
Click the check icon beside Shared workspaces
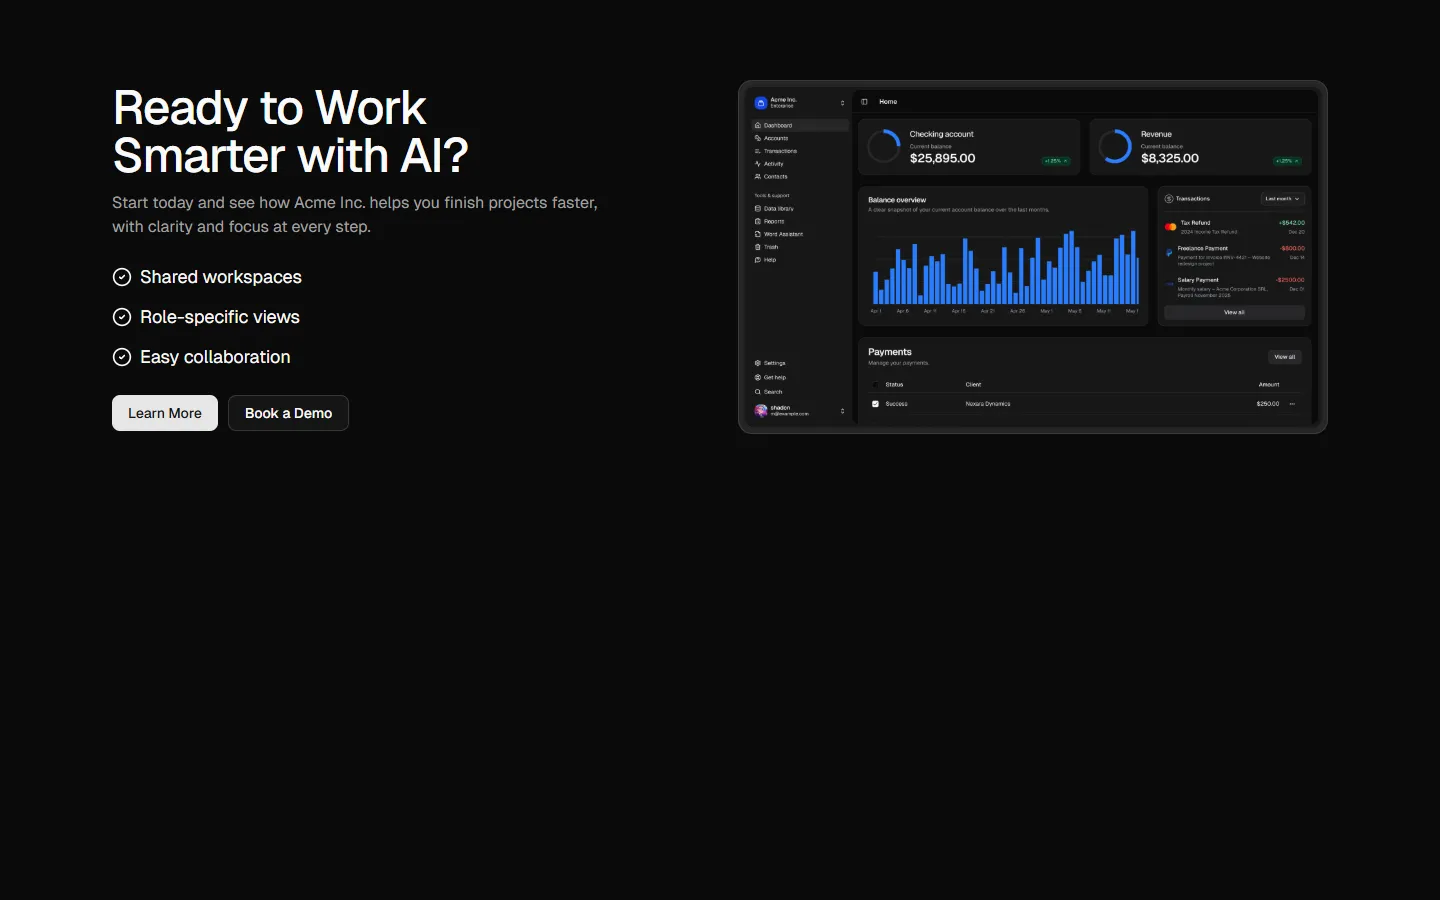coord(122,277)
